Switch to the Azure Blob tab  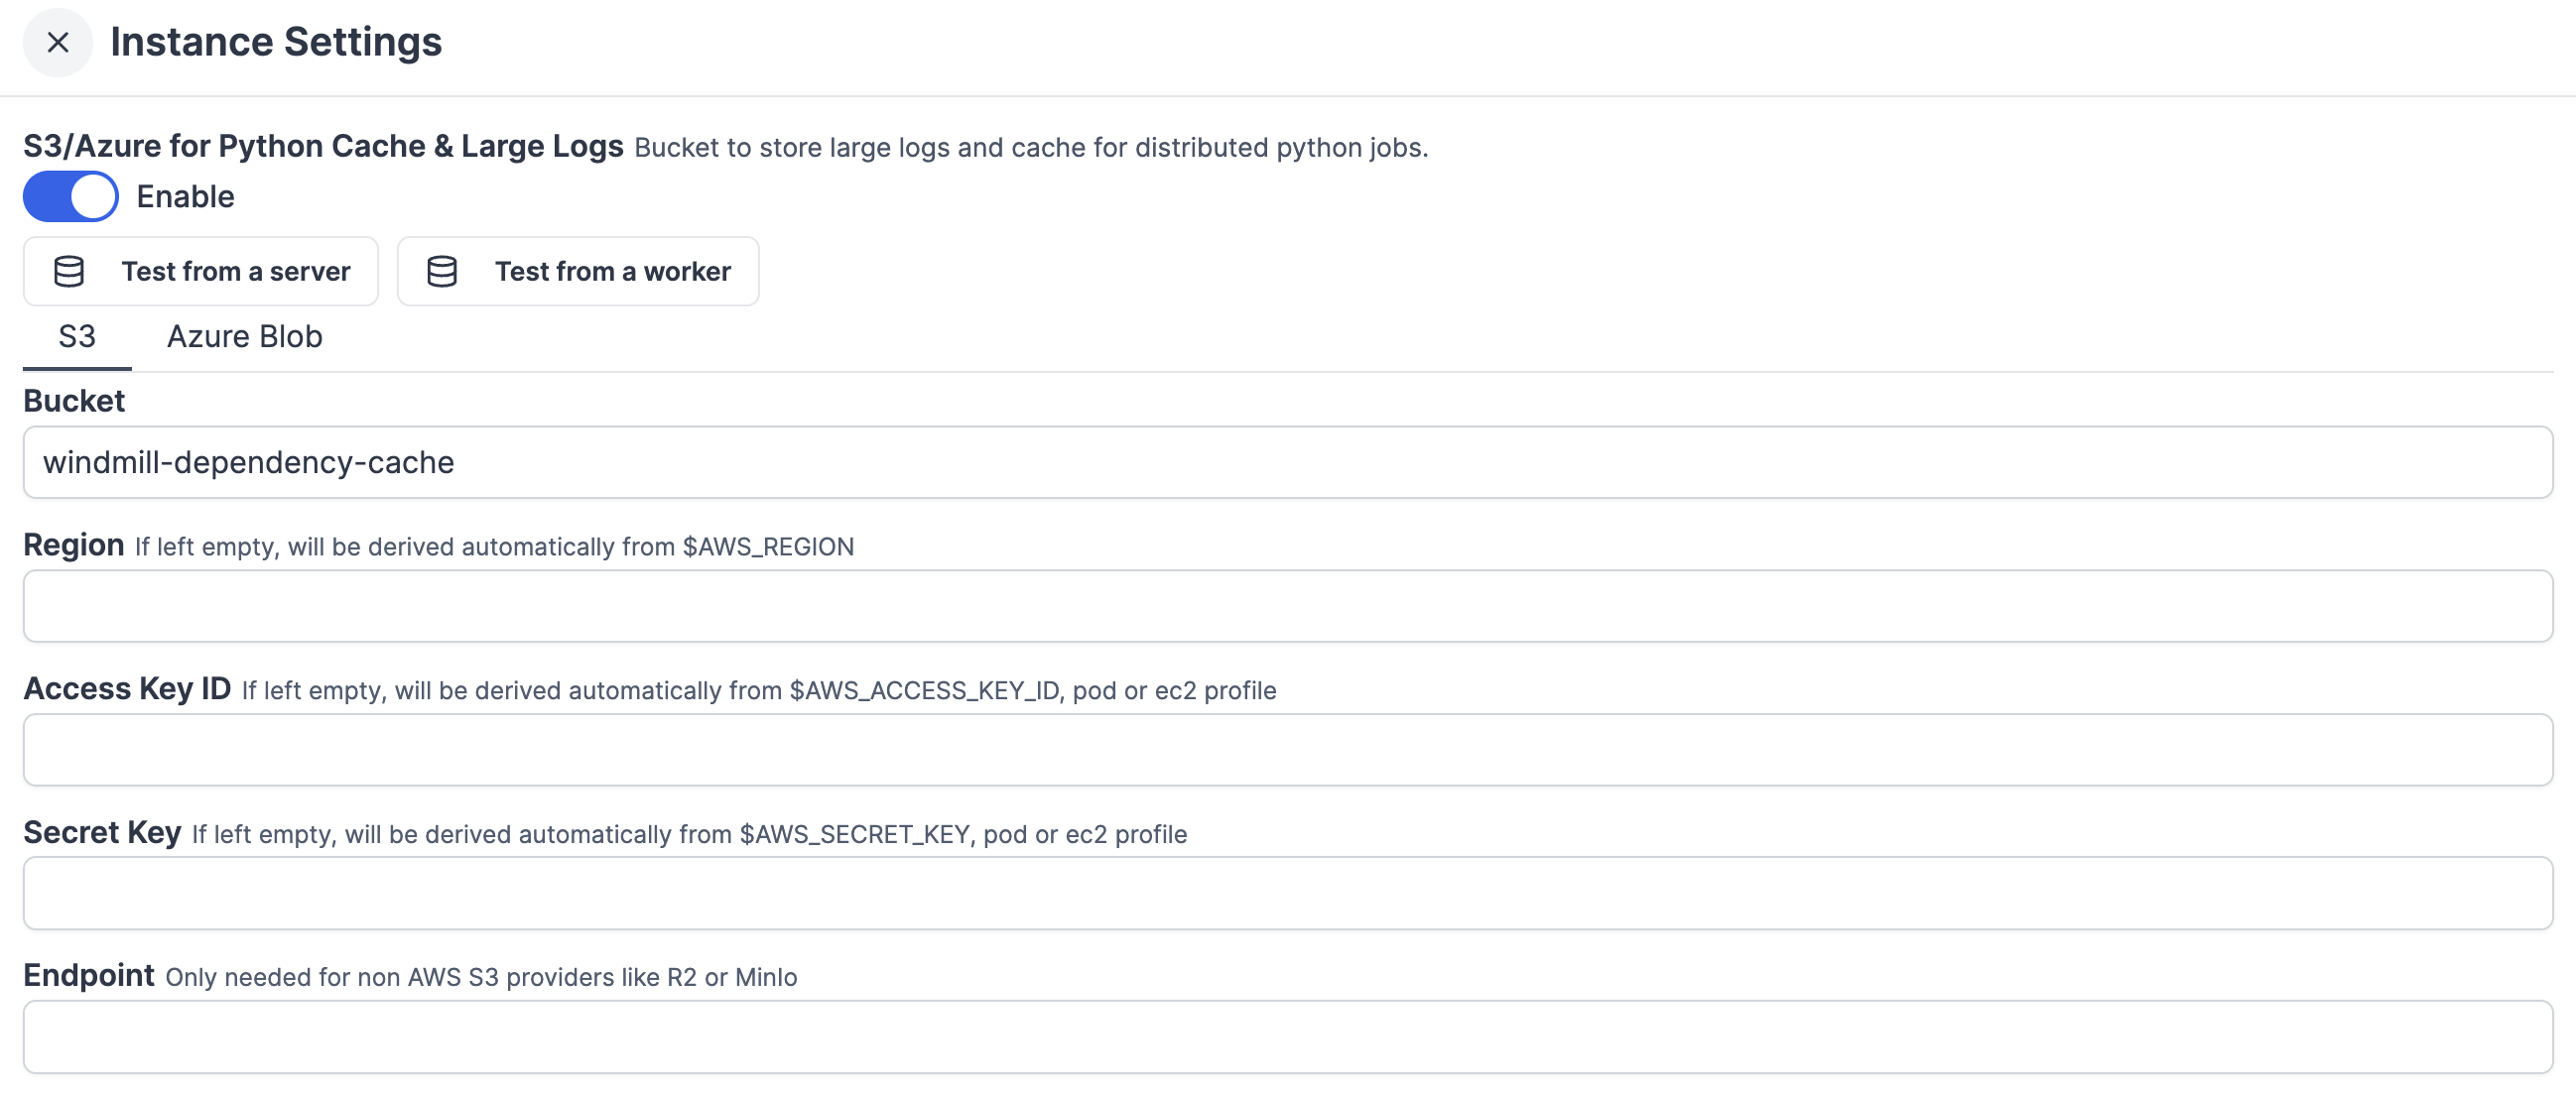tap(244, 336)
